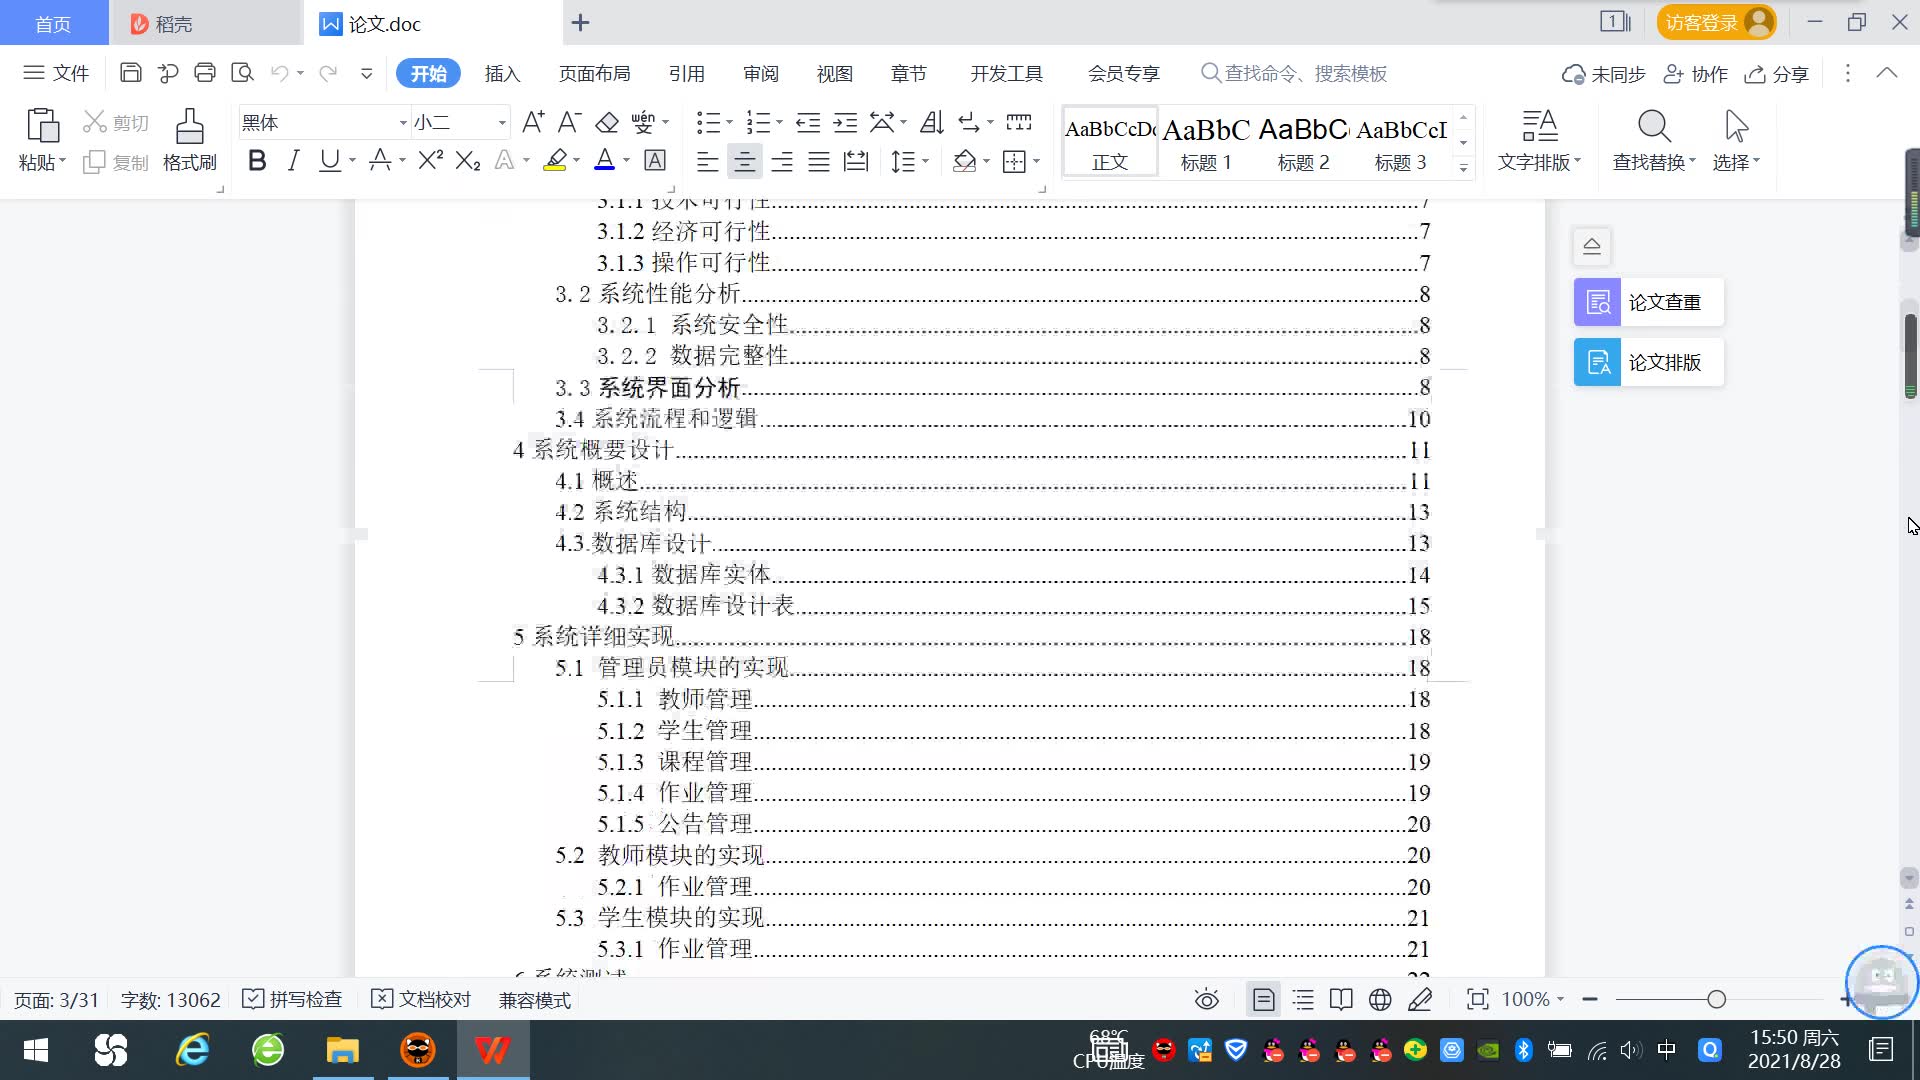The width and height of the screenshot is (1920, 1080).
Task: Toggle bold formatting
Action: (257, 161)
